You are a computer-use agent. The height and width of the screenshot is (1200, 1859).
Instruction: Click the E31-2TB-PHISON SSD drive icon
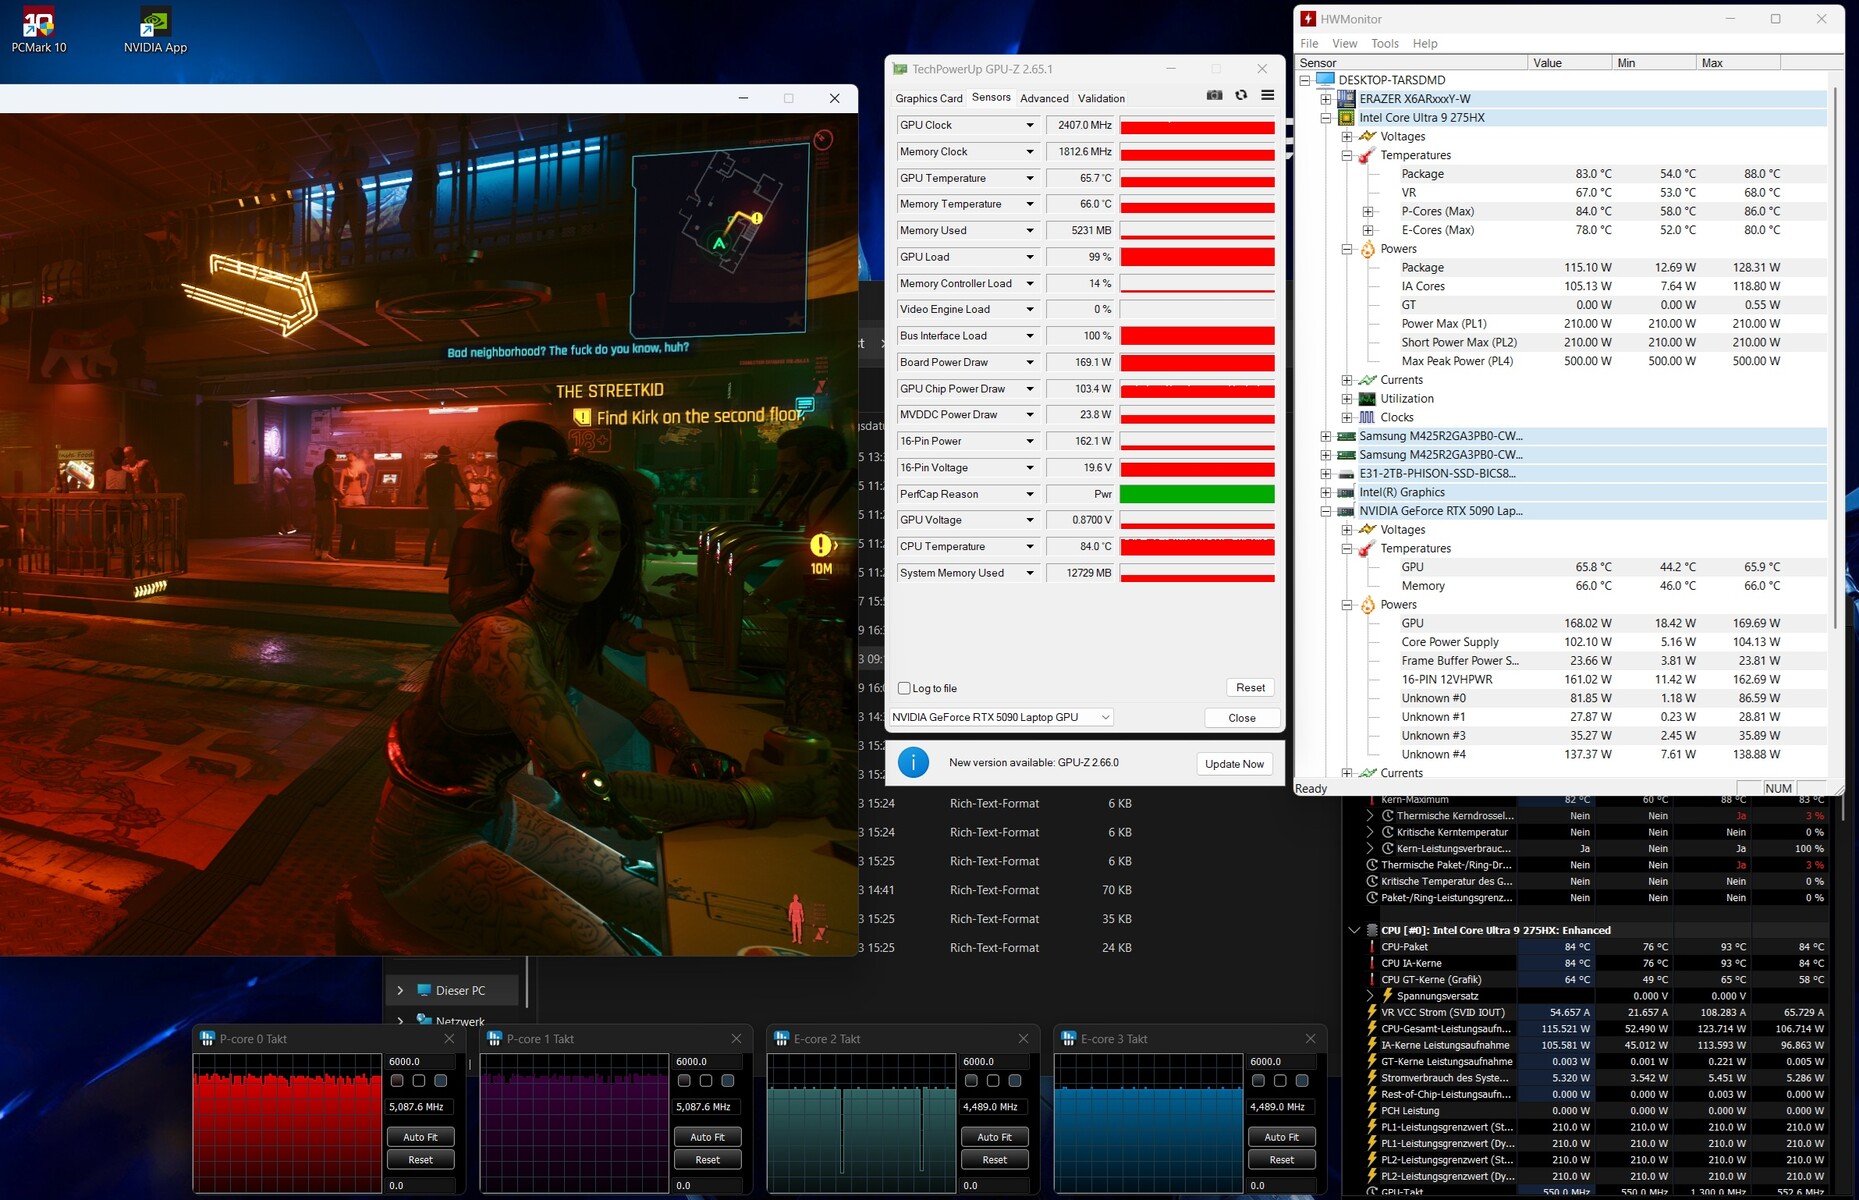1346,474
